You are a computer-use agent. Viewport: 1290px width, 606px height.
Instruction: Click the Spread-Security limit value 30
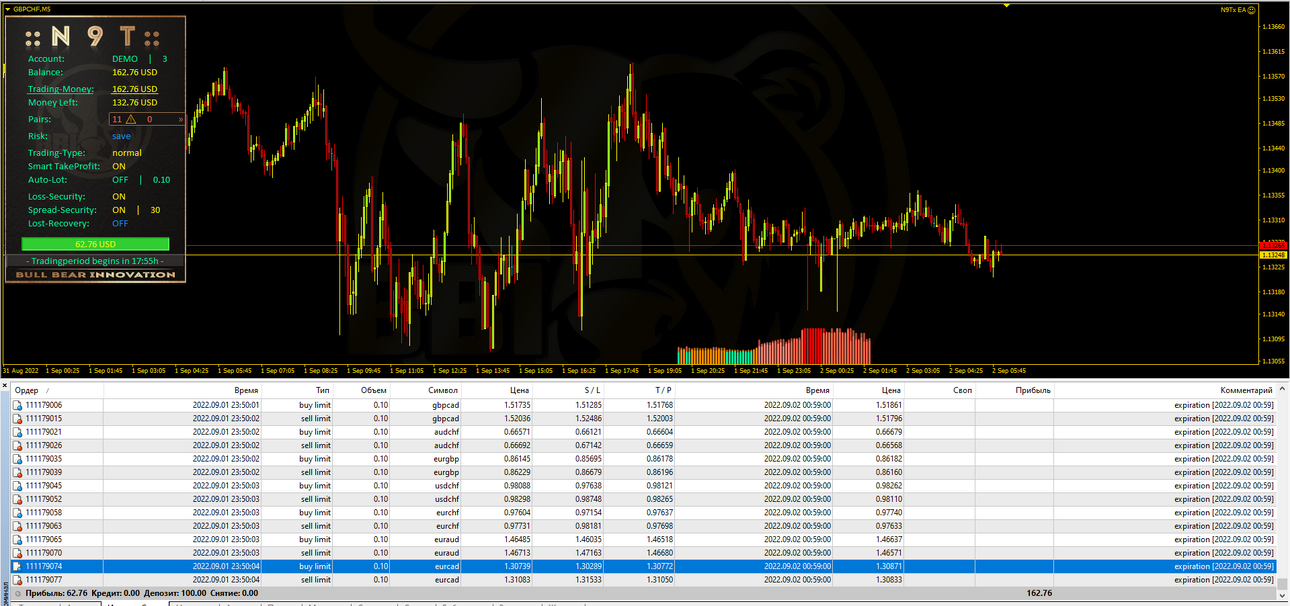coord(155,210)
